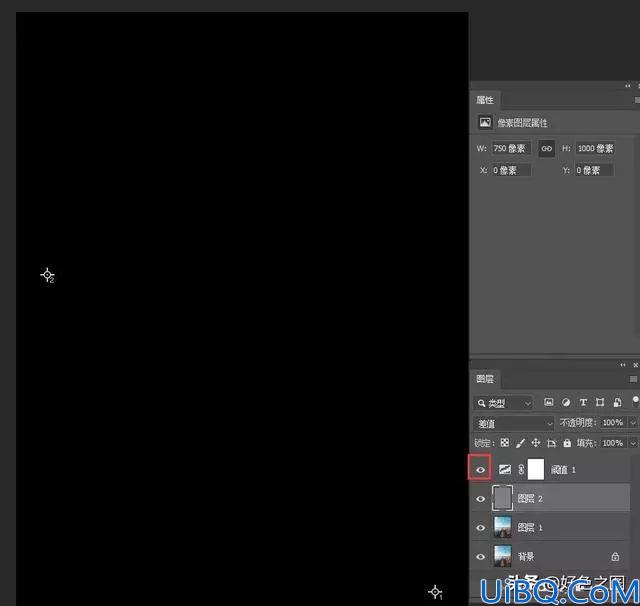Toggle visibility of 背景 layer

tap(480, 557)
